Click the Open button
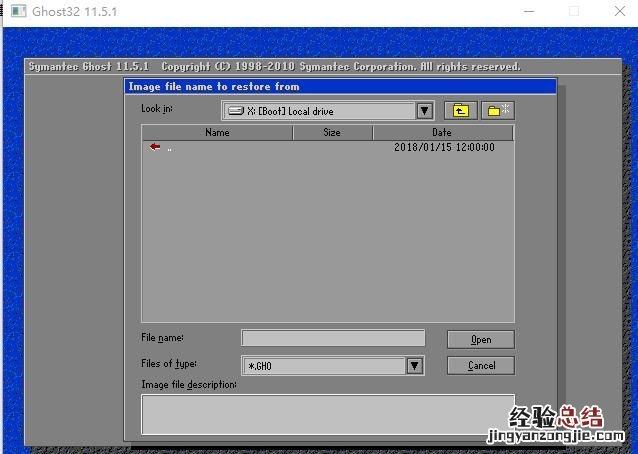The image size is (638, 454). point(481,339)
